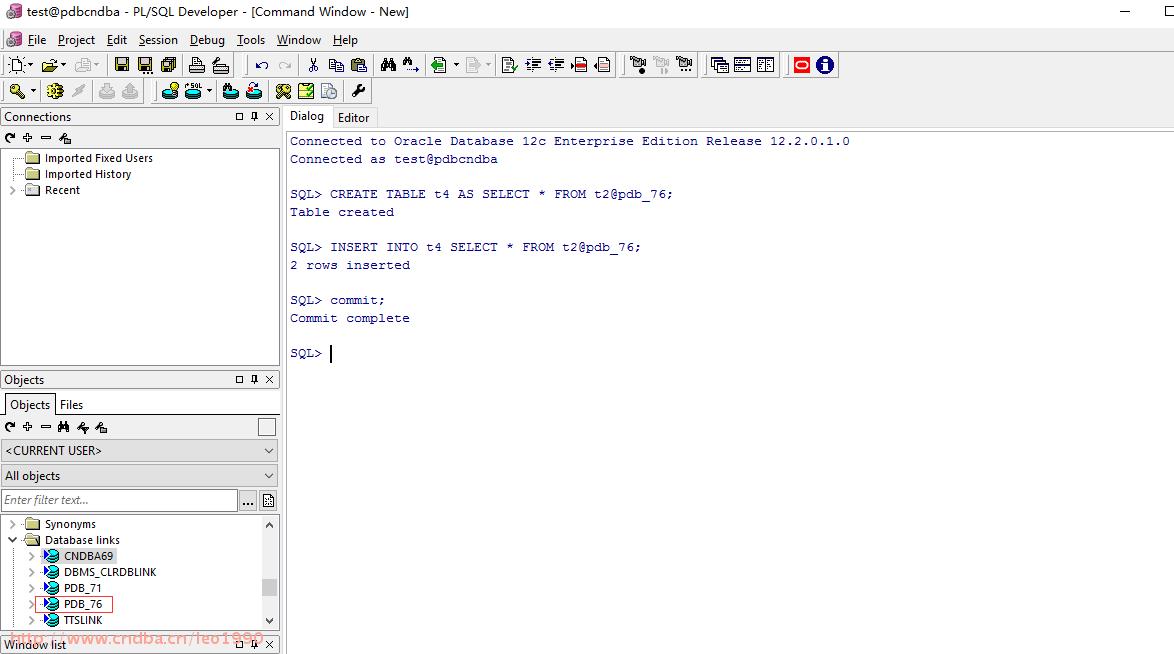Click the Paste clipboard icon

(359, 65)
